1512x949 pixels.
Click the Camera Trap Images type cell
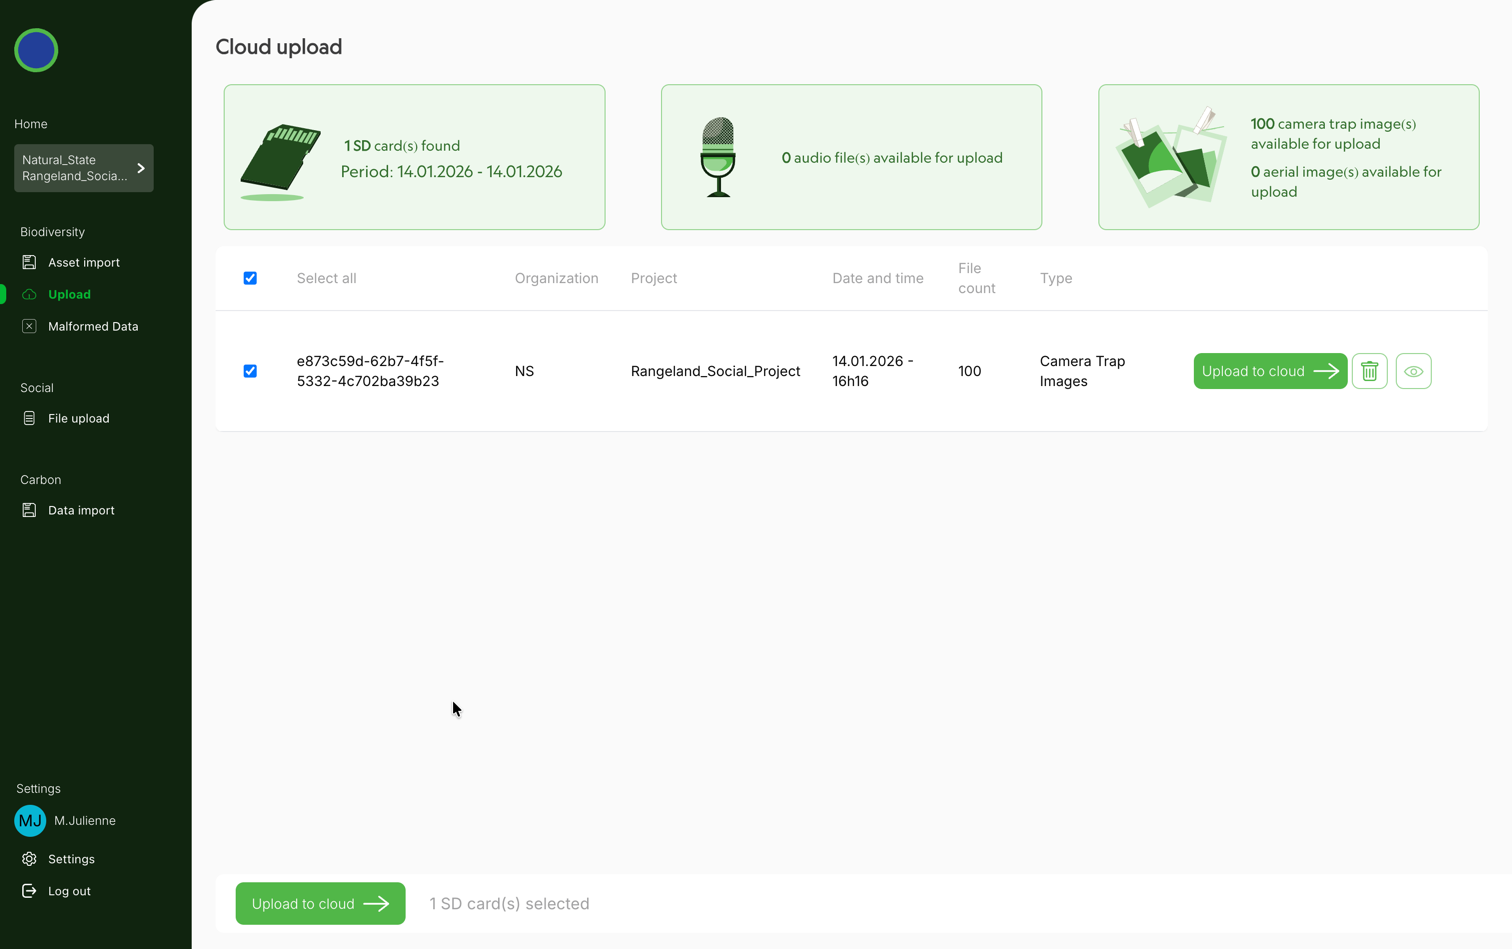pyautogui.click(x=1083, y=371)
